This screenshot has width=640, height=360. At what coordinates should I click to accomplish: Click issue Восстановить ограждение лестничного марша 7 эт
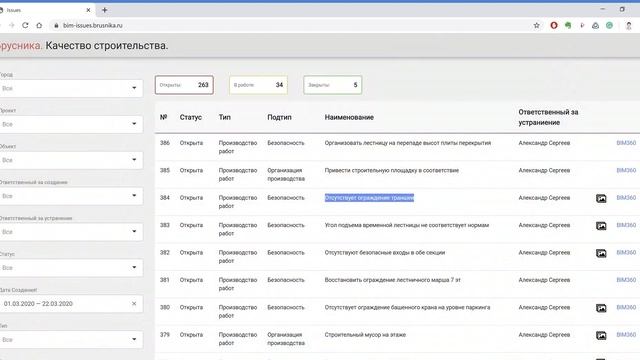click(x=392, y=280)
